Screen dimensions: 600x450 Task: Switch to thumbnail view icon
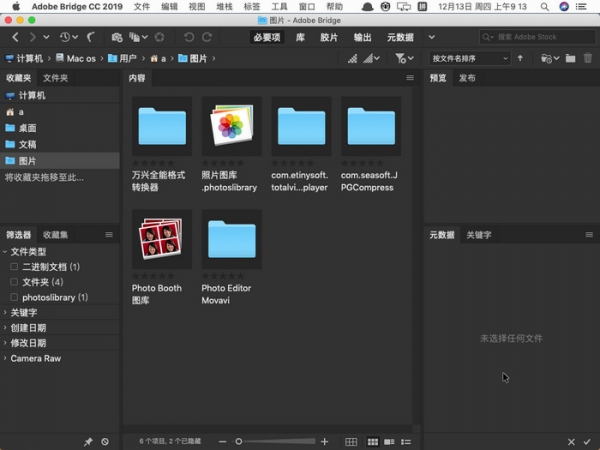tap(373, 442)
